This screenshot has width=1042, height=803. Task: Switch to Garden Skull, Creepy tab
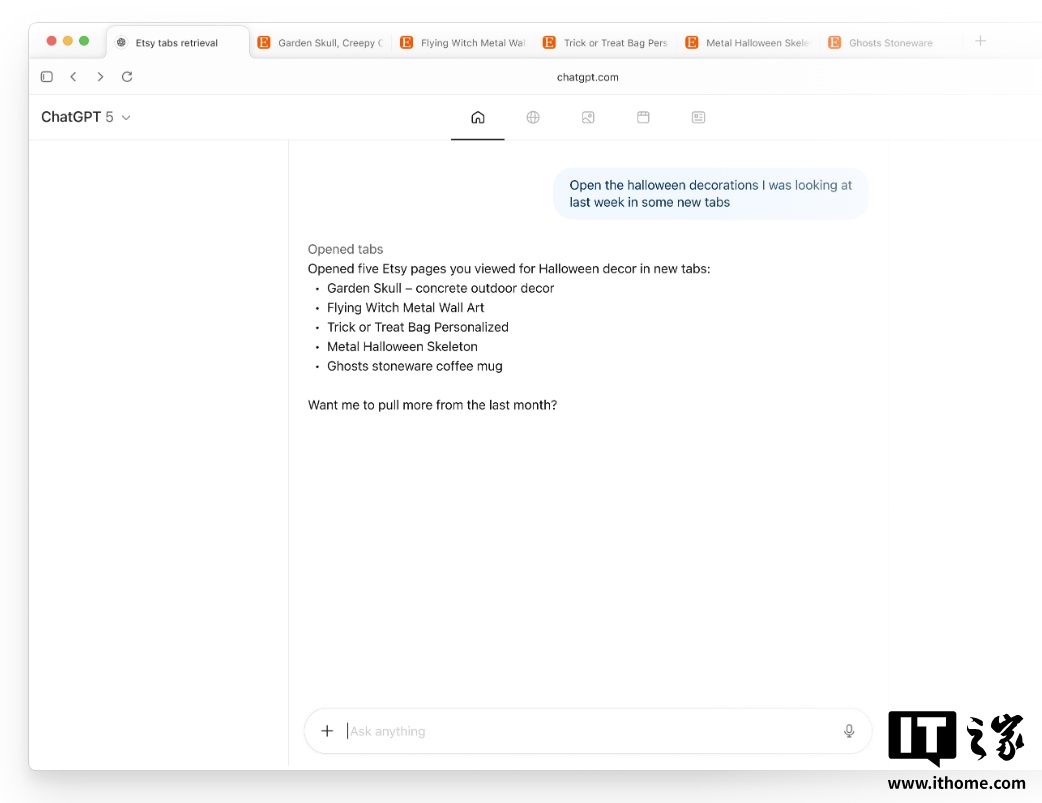click(x=321, y=43)
